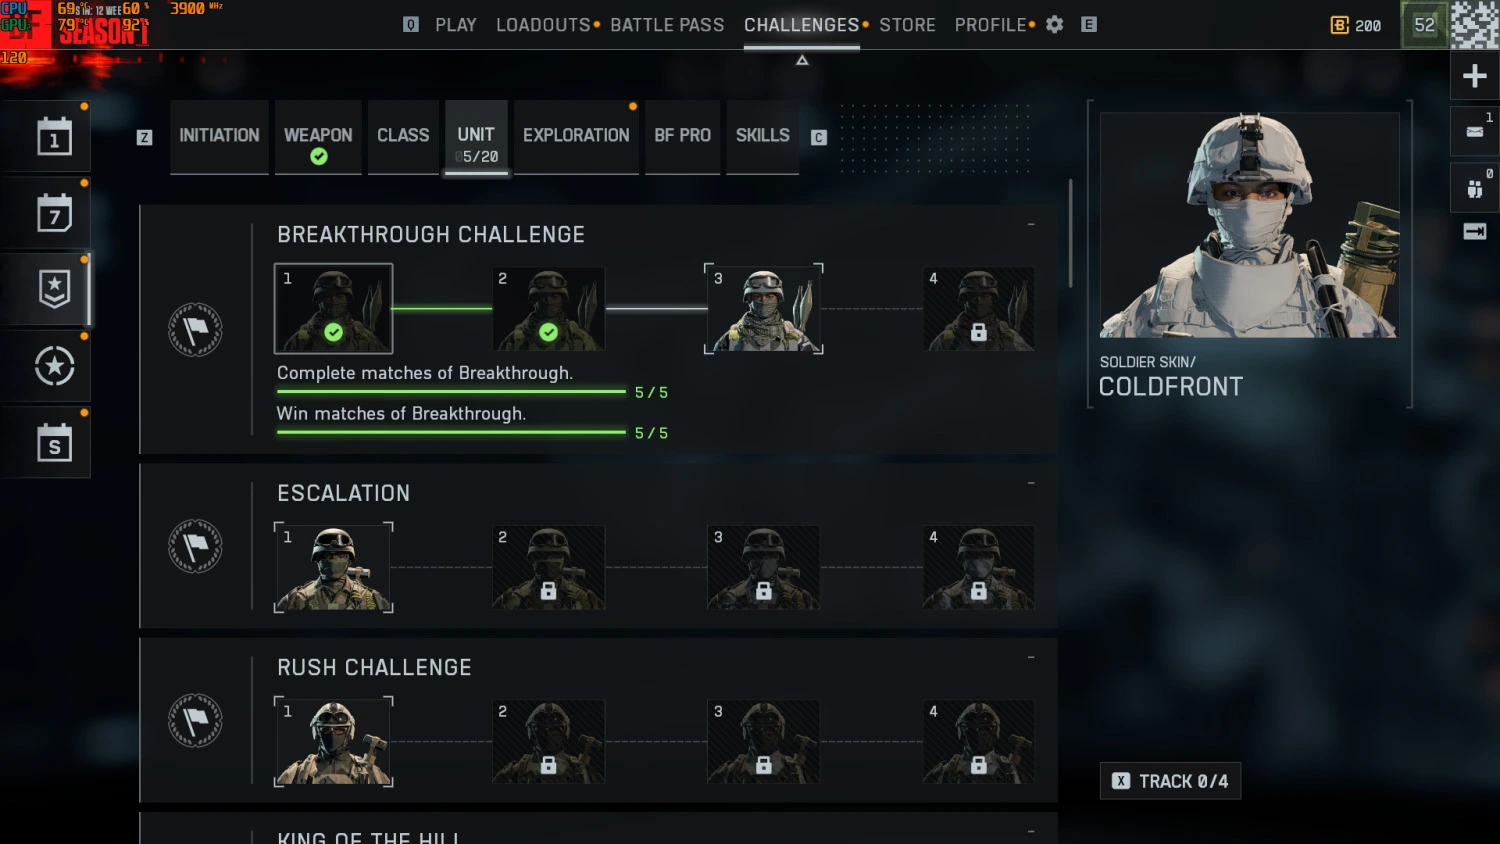
Task: Click the Breakthrough Challenge flag emblem
Action: click(195, 330)
